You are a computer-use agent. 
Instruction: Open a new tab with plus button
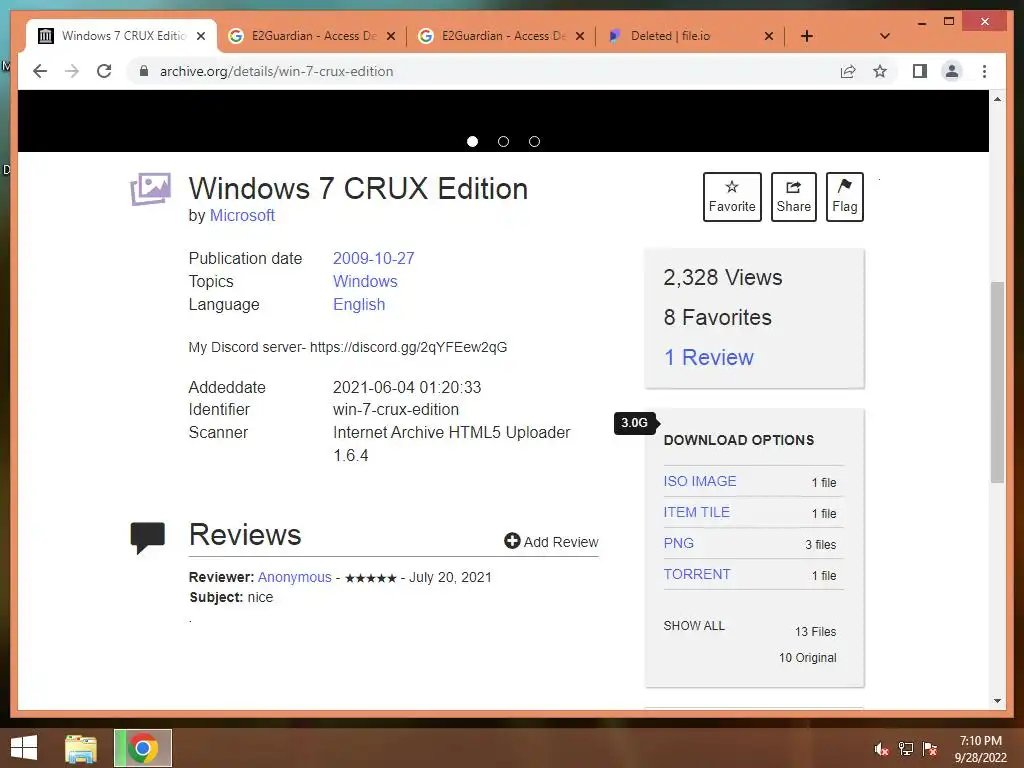pyautogui.click(x=807, y=36)
